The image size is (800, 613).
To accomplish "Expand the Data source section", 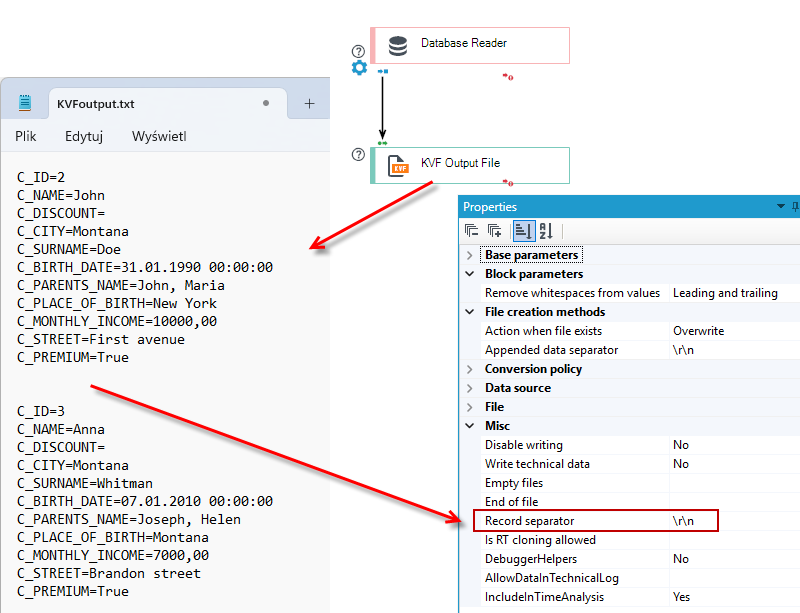I will coord(470,388).
